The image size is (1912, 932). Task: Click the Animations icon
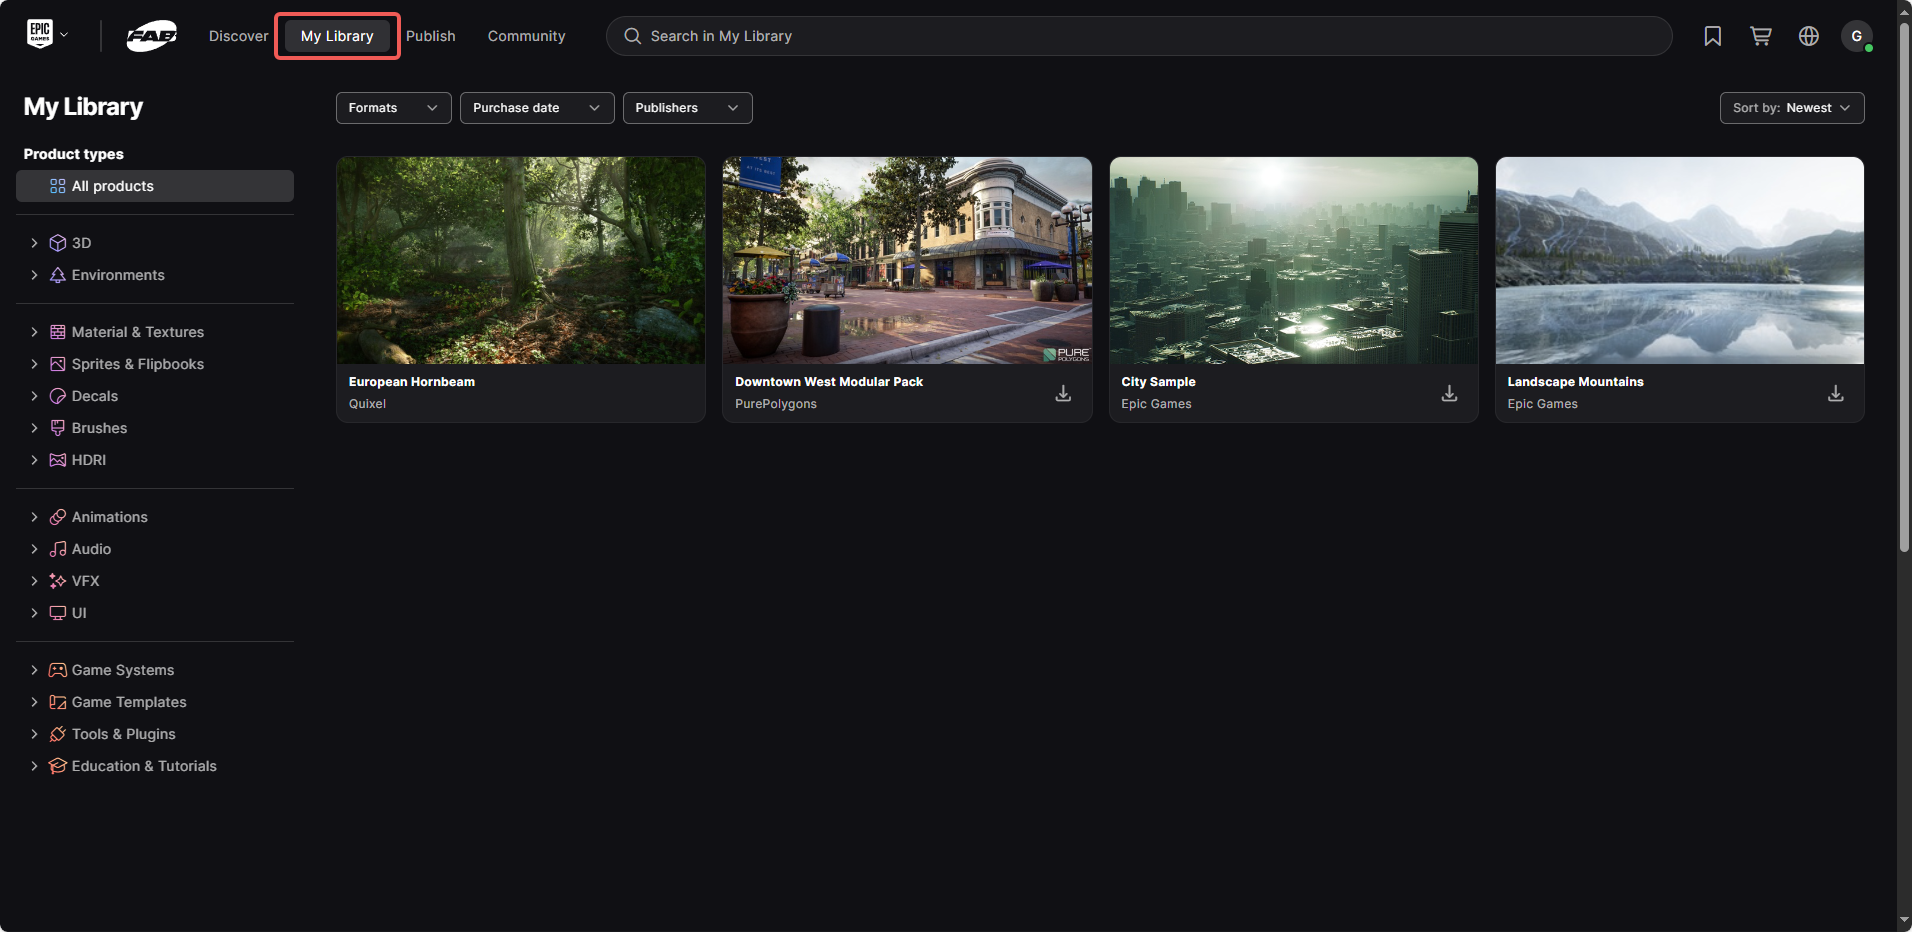(58, 517)
